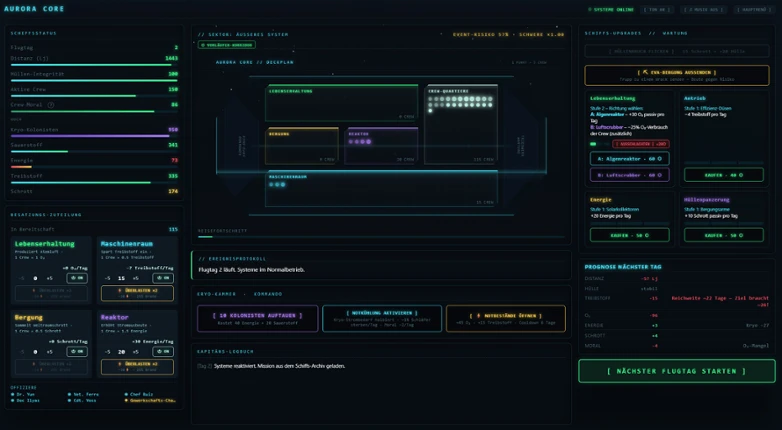
Task: Click officer Chef Ruiz
Action: tap(139, 394)
